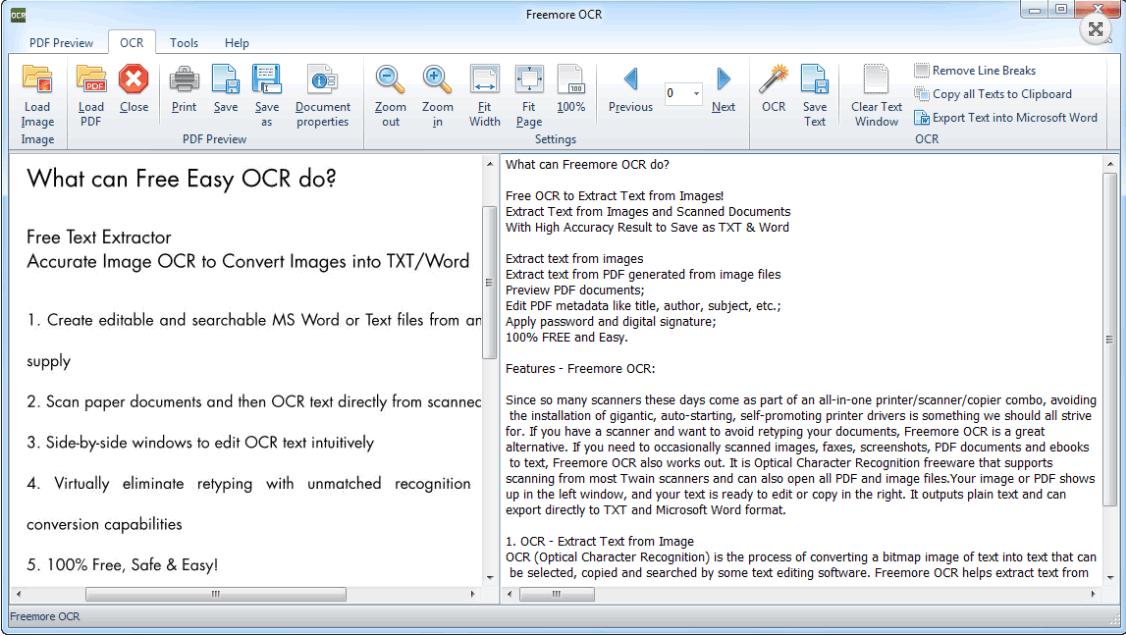
Task: Click the right arrow of the text pane horizontal scrollbar
Action: coord(1093,594)
